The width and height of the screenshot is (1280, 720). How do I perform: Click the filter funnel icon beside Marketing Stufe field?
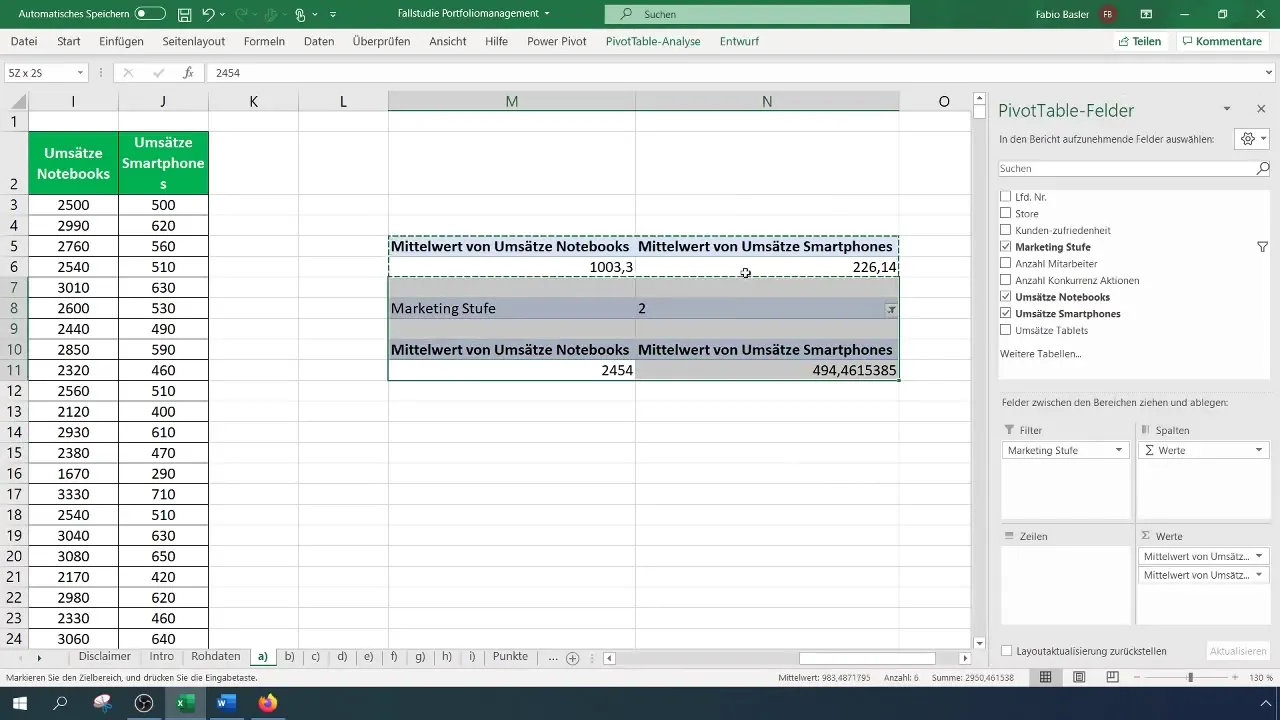coord(1262,247)
